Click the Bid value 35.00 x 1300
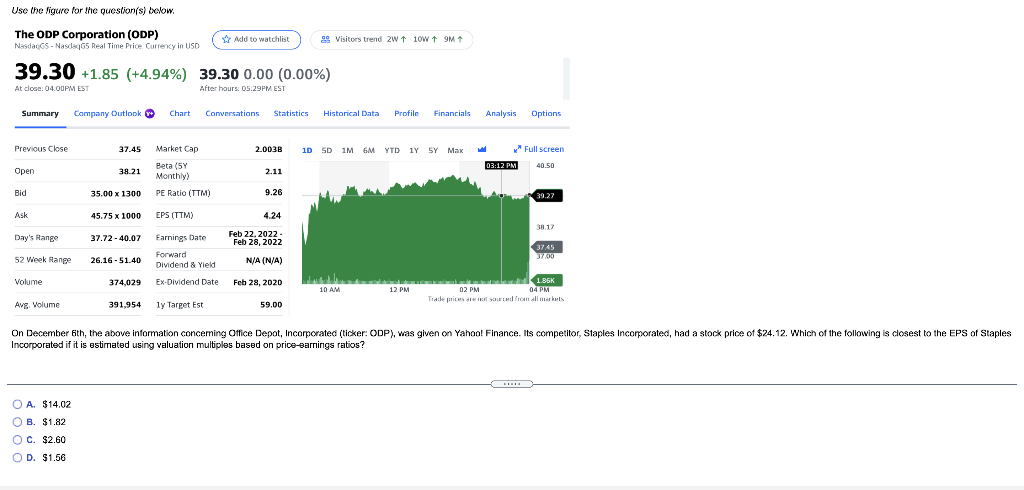The image size is (1024, 490). pos(116,193)
